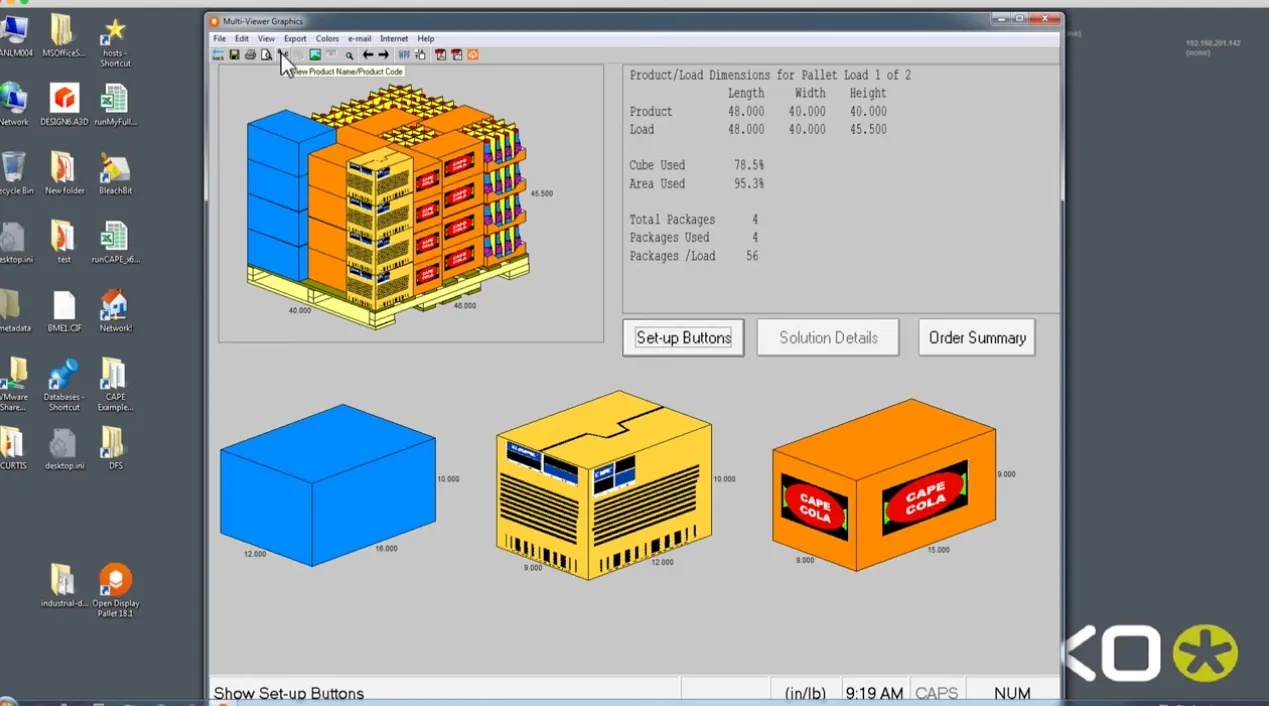
Task: Click the WPF export toolbar icon
Action: click(x=404, y=55)
